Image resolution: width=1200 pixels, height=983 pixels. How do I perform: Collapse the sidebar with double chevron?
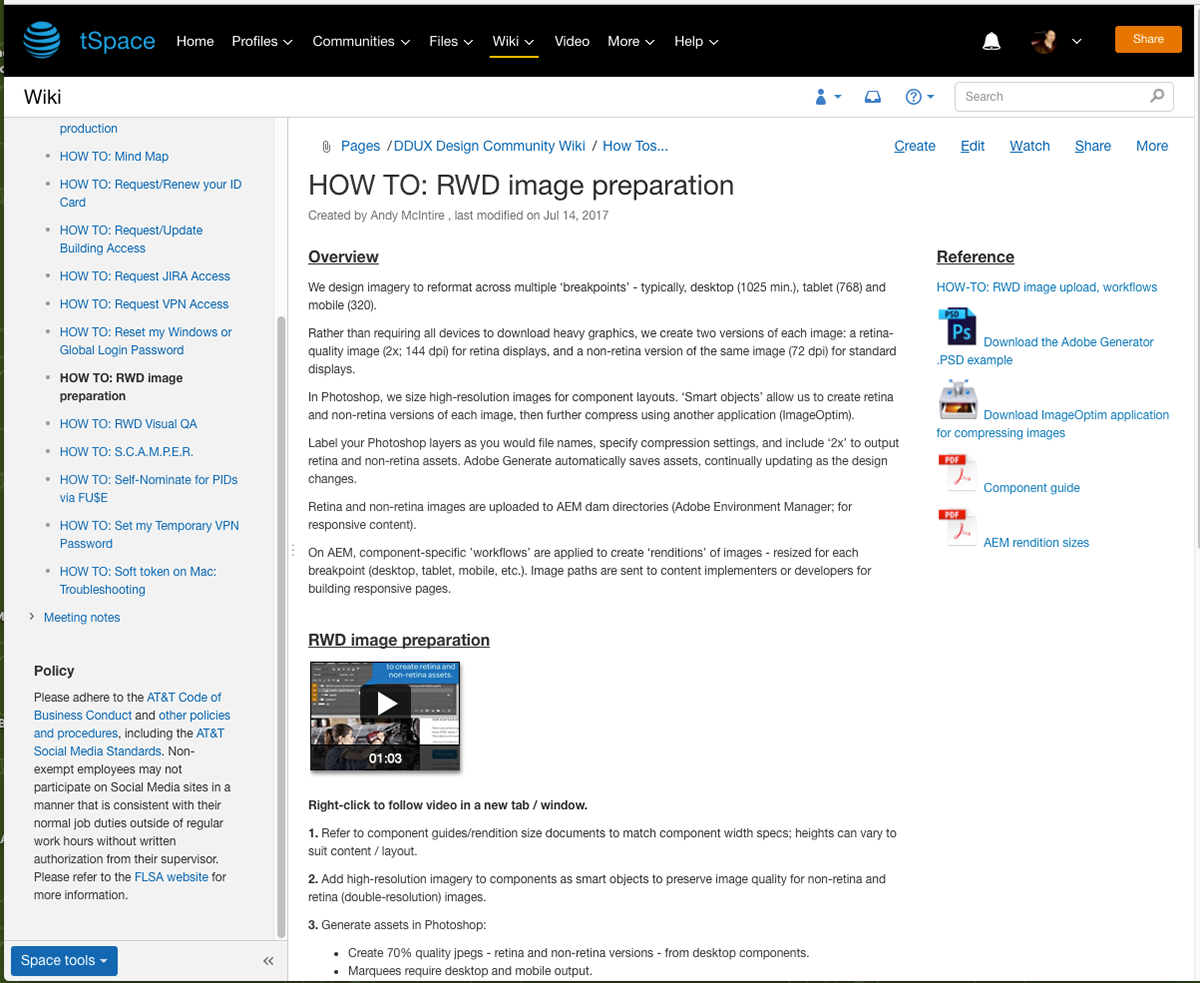coord(268,961)
